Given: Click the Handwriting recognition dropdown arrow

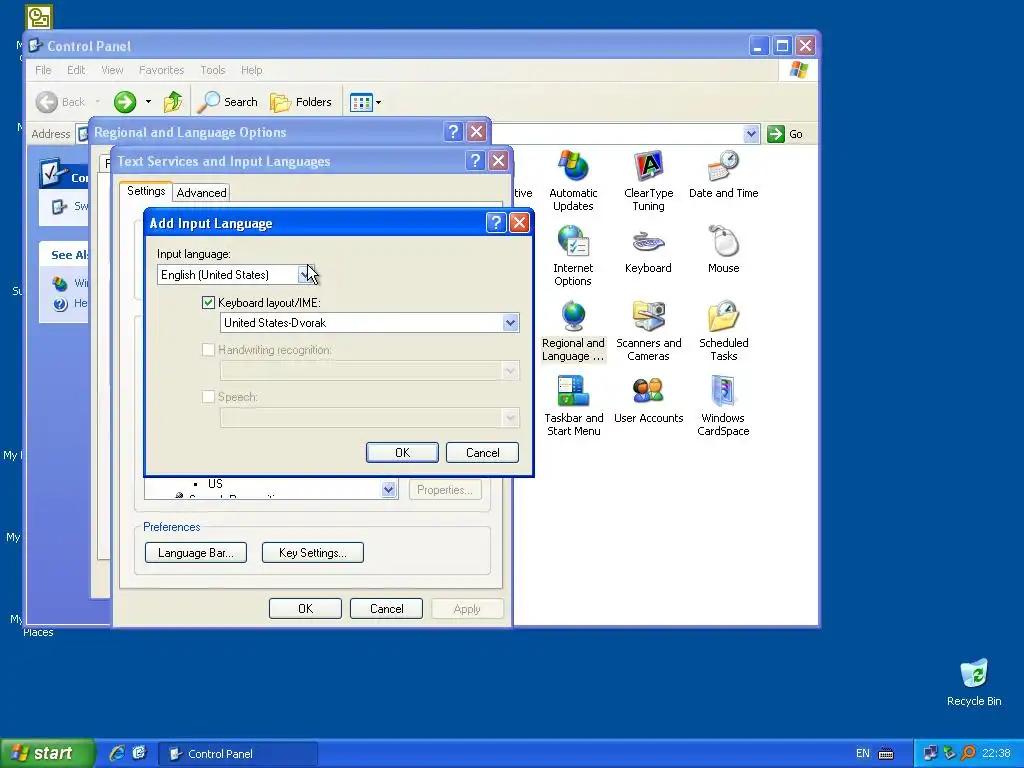Looking at the screenshot, I should pos(510,371).
